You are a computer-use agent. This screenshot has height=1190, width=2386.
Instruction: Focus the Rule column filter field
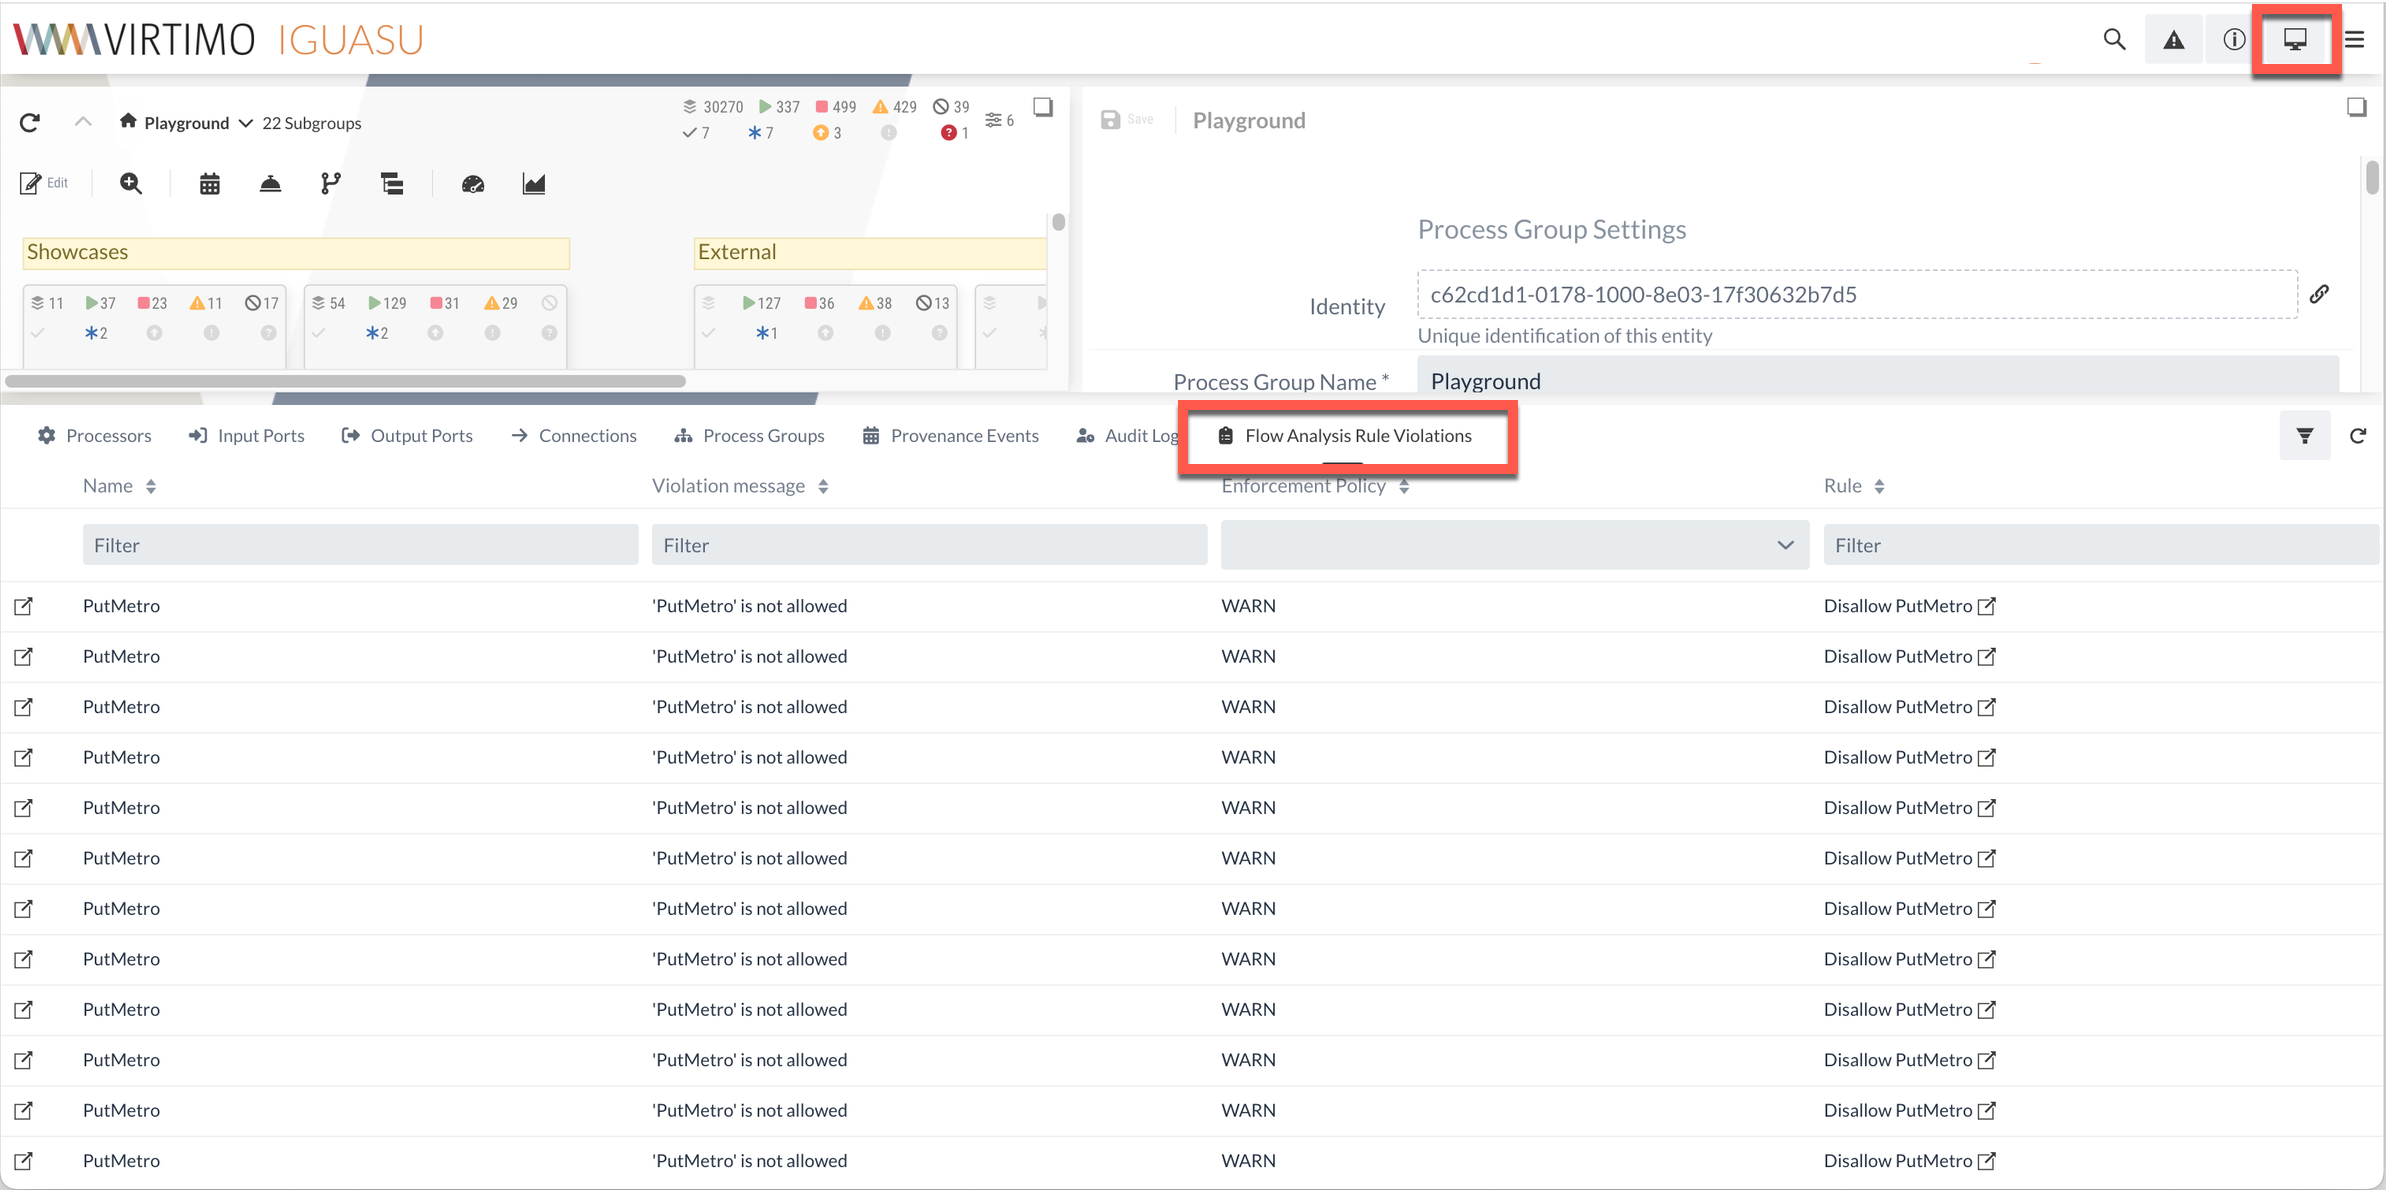click(x=2101, y=545)
